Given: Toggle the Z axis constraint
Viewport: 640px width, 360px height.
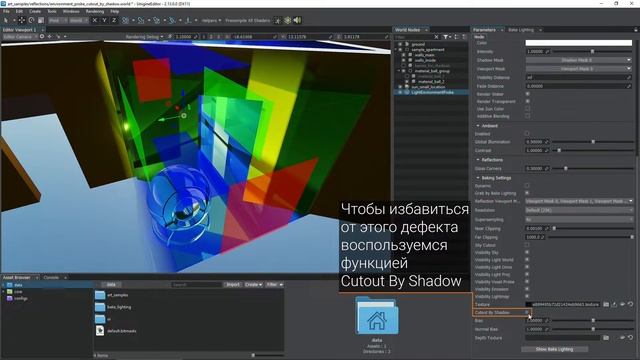Looking at the screenshot, I should coord(114,20).
